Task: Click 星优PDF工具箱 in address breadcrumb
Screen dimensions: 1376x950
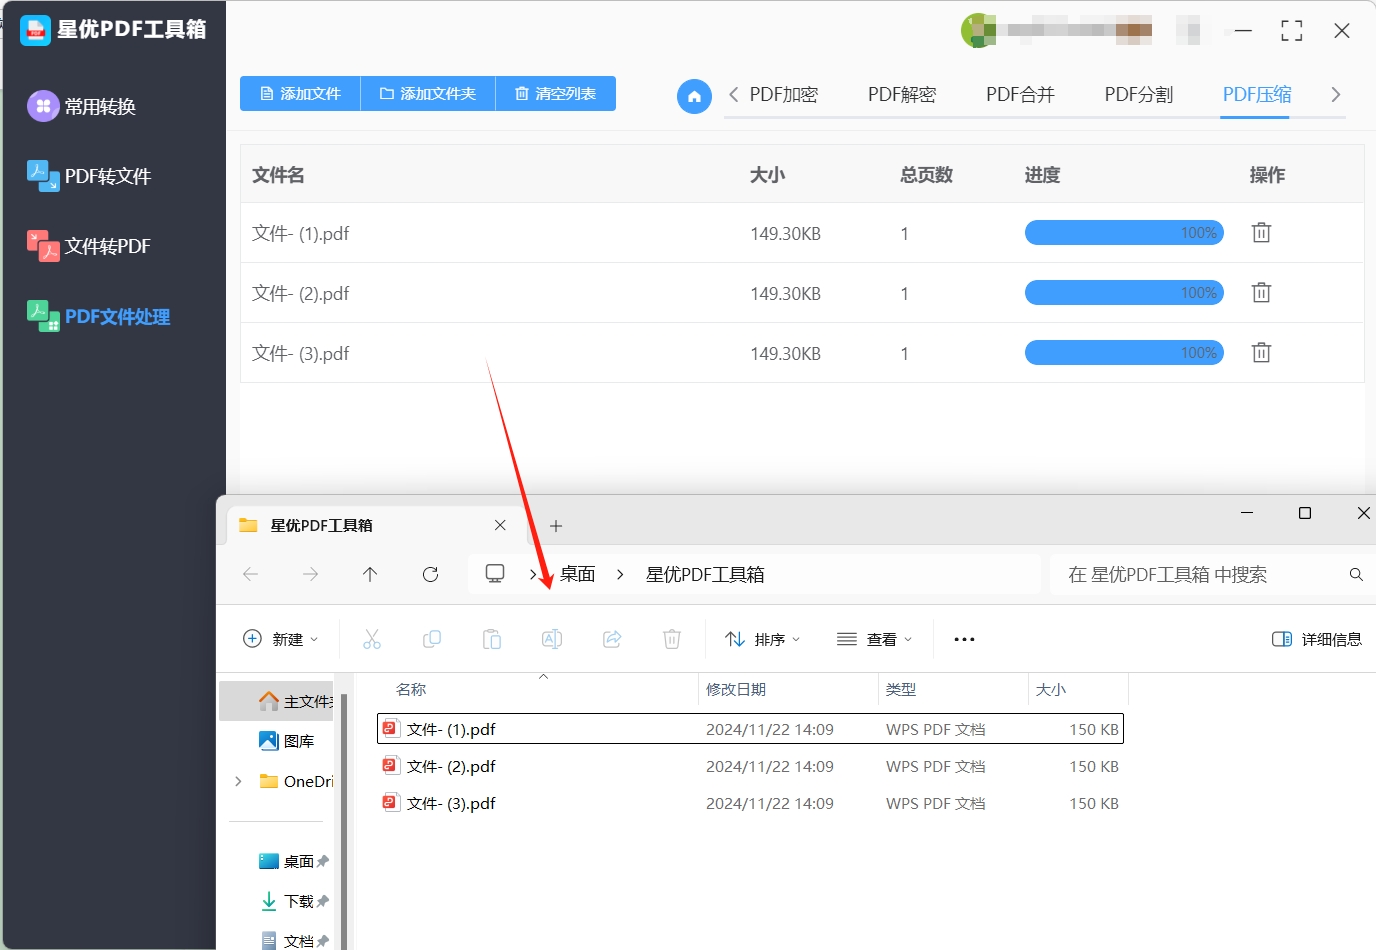Action: [x=705, y=574]
